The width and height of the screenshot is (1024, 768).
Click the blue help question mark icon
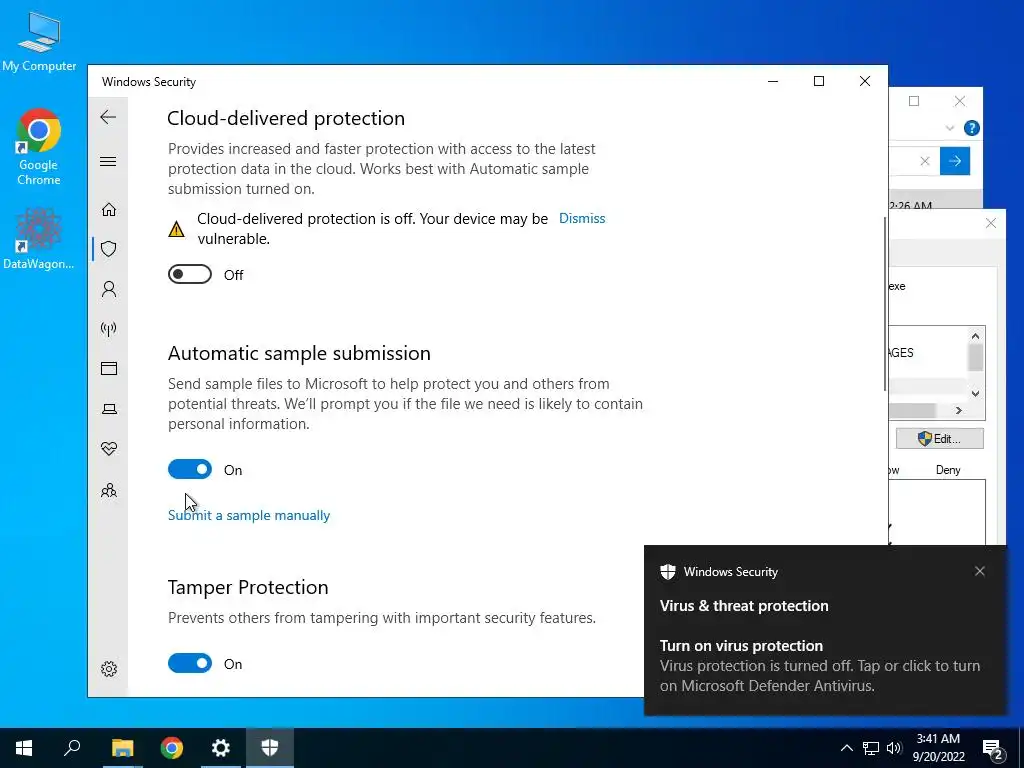pos(972,128)
